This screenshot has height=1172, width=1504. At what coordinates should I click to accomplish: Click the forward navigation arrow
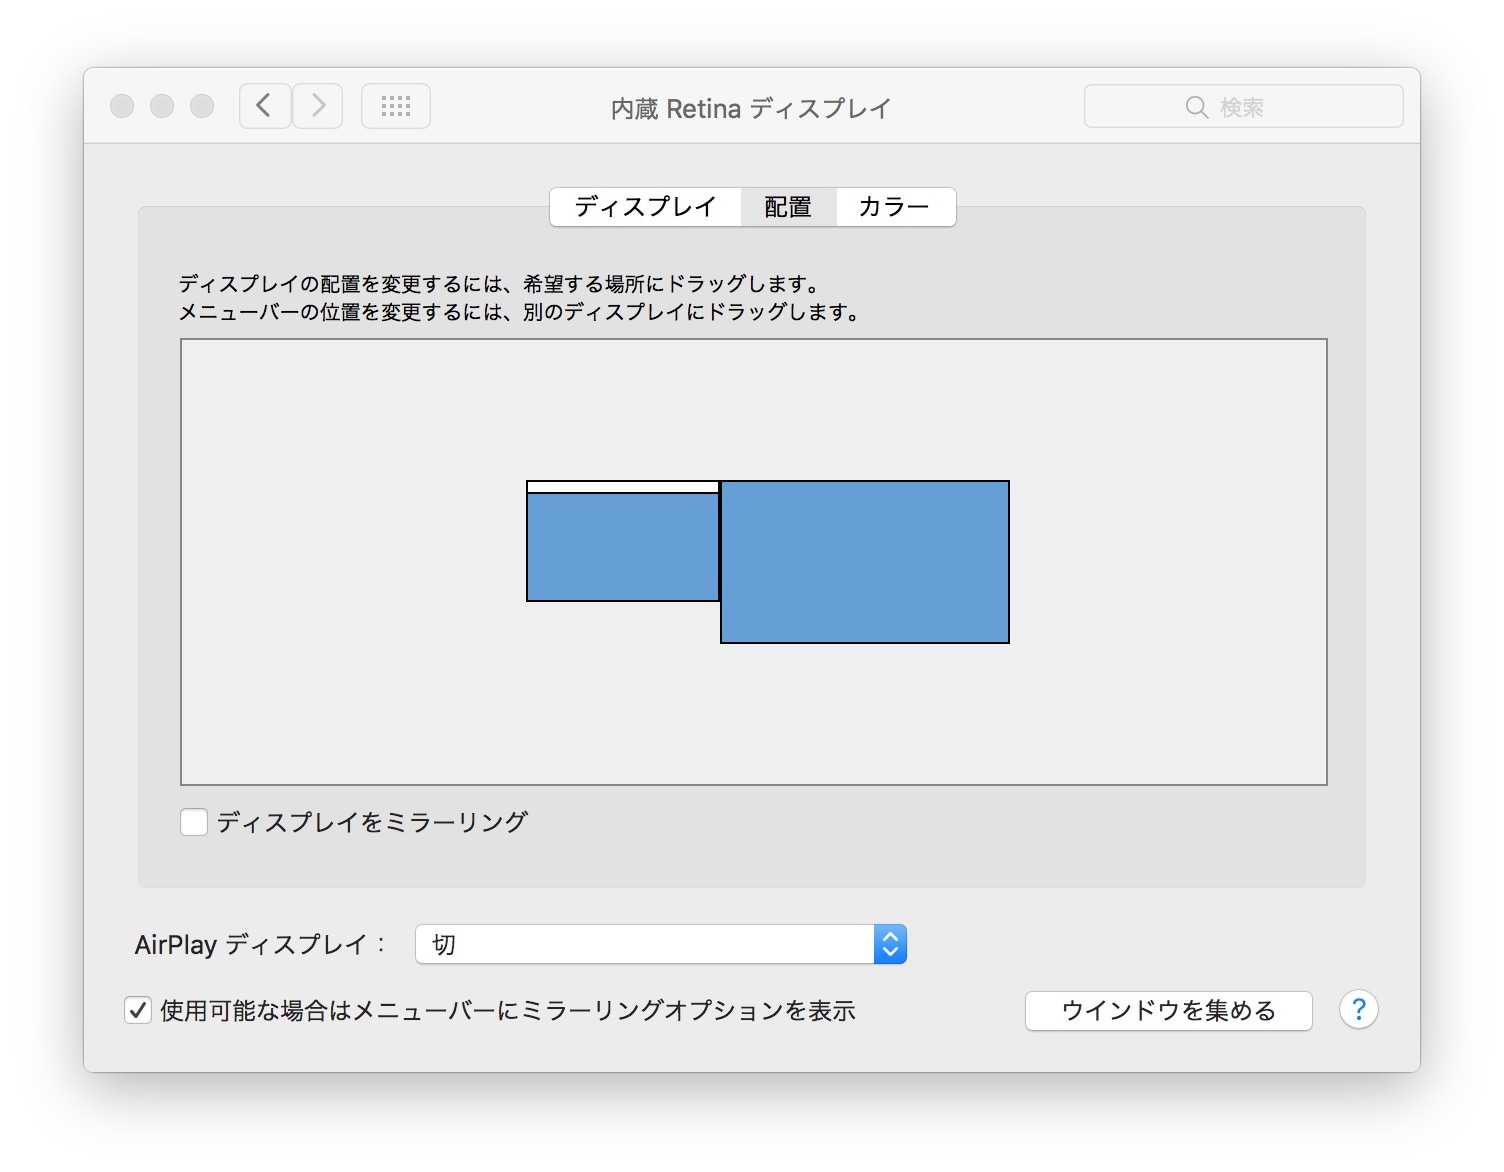click(318, 106)
